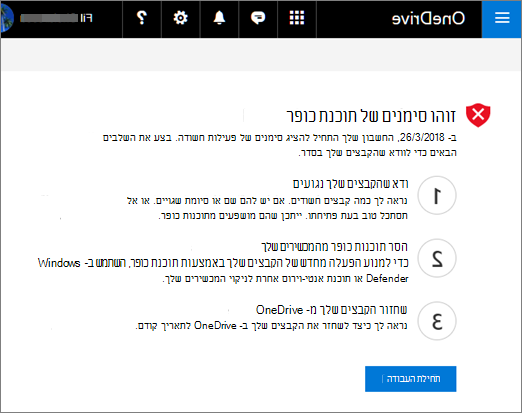Click the red shield warning icon

[x=478, y=115]
